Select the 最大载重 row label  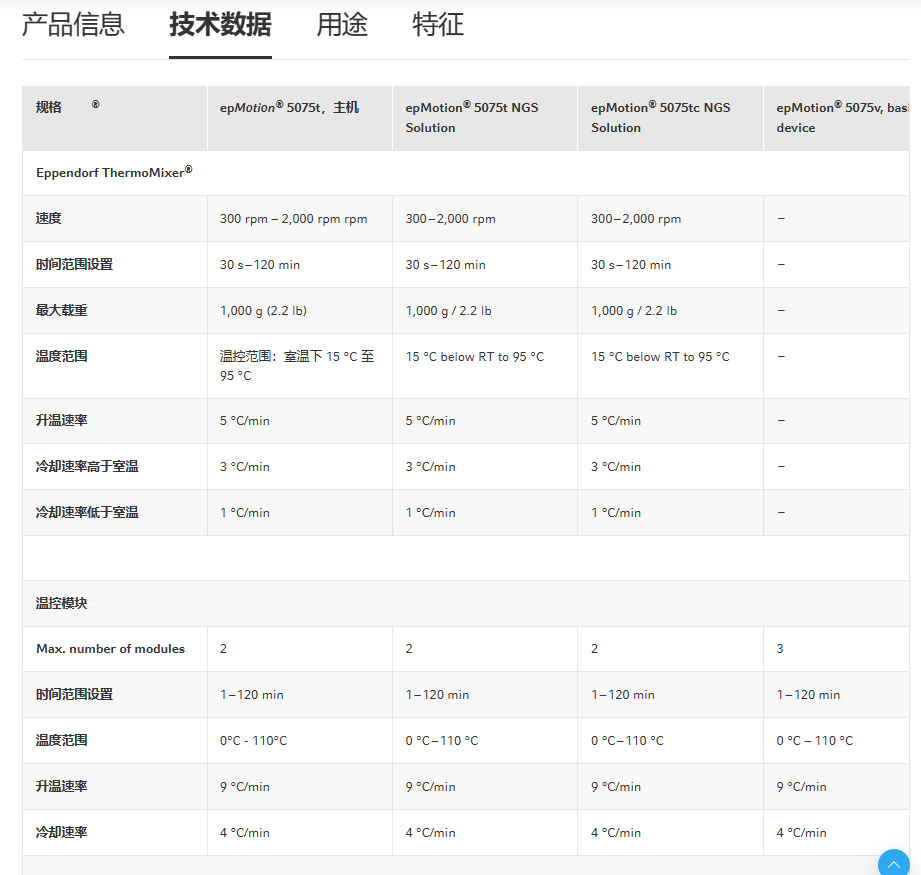tap(62, 310)
